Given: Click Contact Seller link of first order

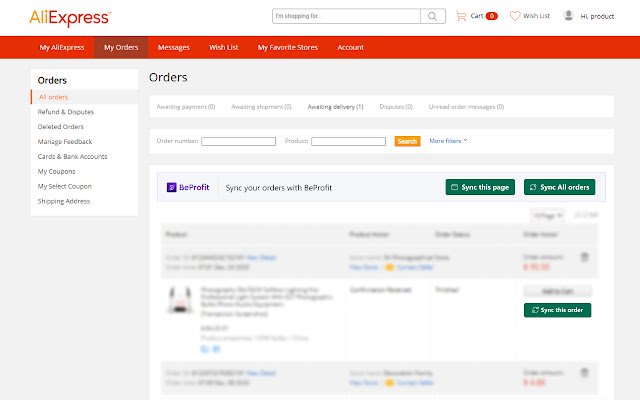Looking at the screenshot, I should (x=415, y=267).
